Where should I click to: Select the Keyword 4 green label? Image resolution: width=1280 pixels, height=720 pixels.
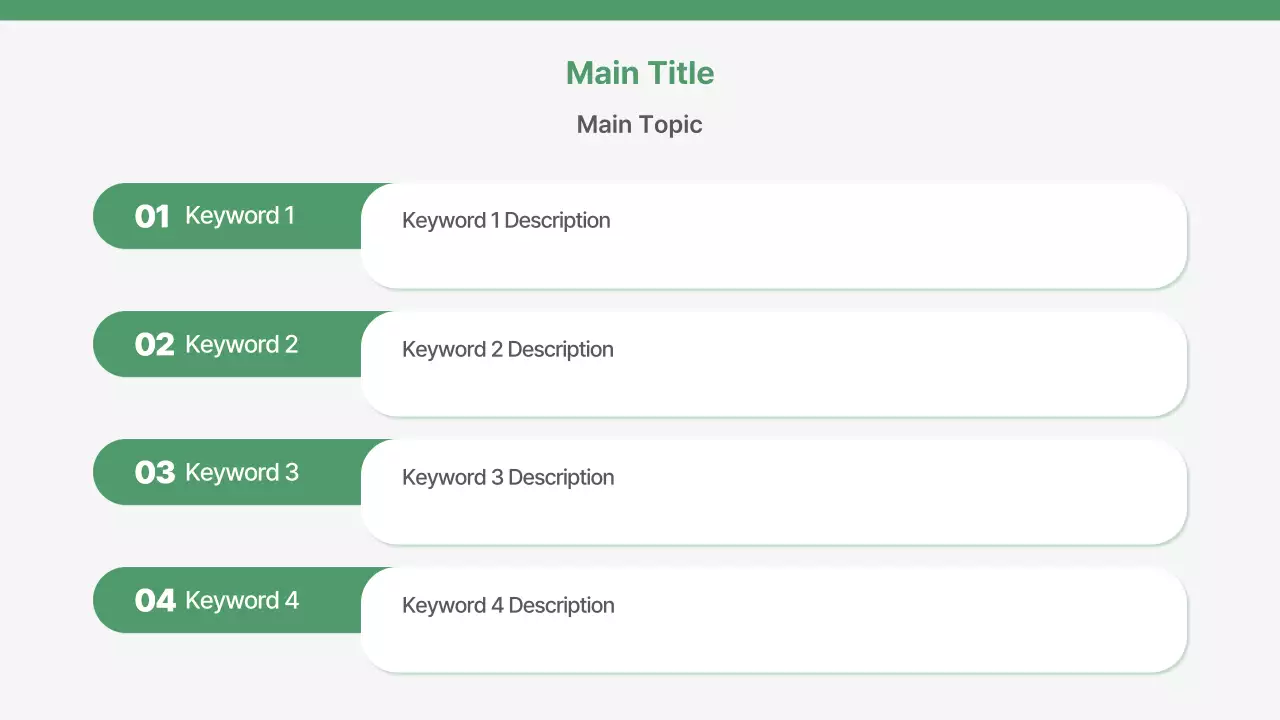click(x=242, y=600)
